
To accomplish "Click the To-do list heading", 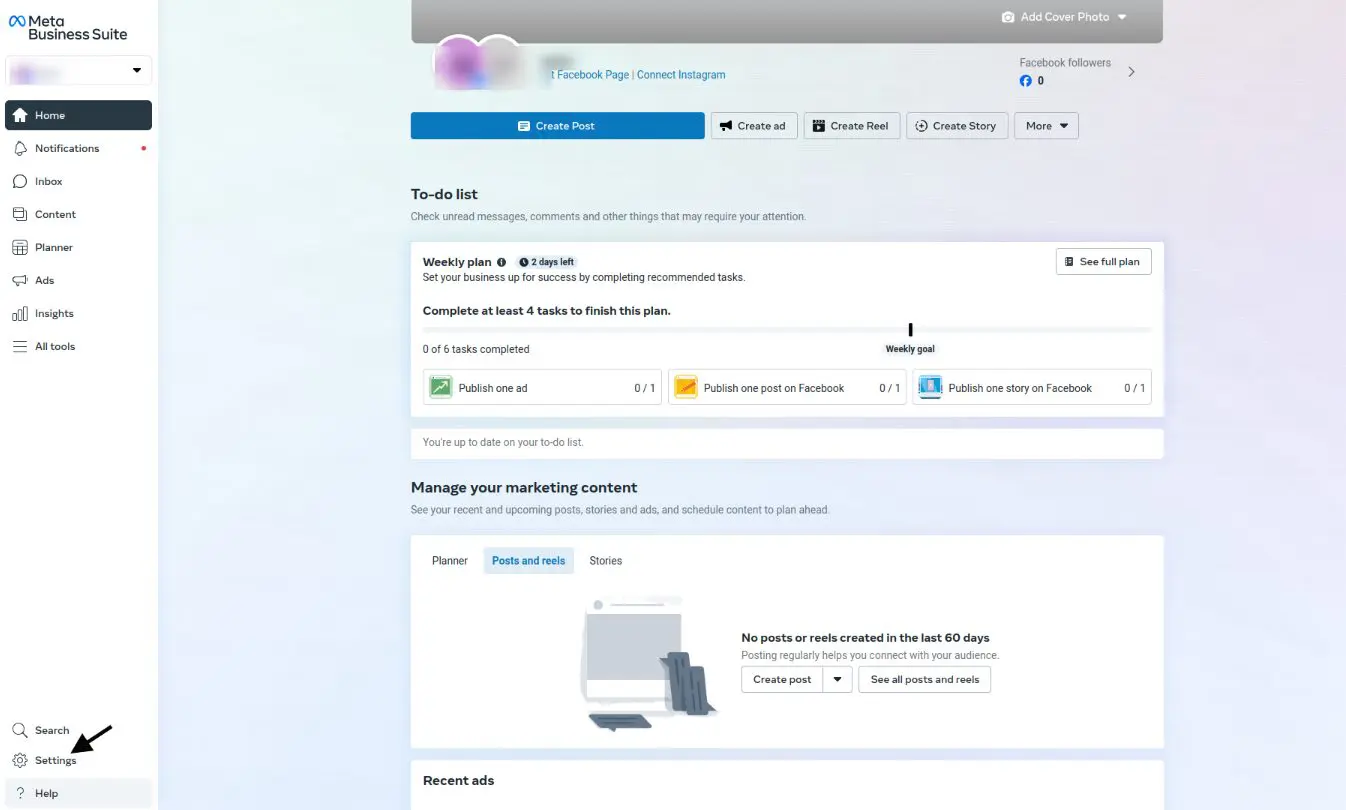I will pyautogui.click(x=445, y=194).
